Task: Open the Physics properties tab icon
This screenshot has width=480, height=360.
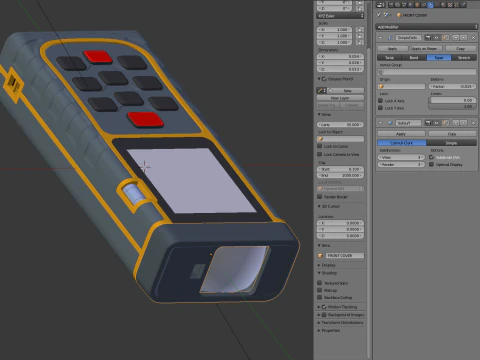Action: click(x=463, y=5)
